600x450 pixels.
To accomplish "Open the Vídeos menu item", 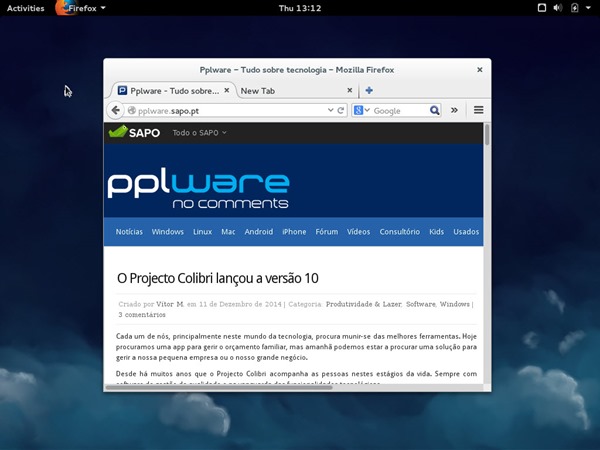I will point(359,232).
